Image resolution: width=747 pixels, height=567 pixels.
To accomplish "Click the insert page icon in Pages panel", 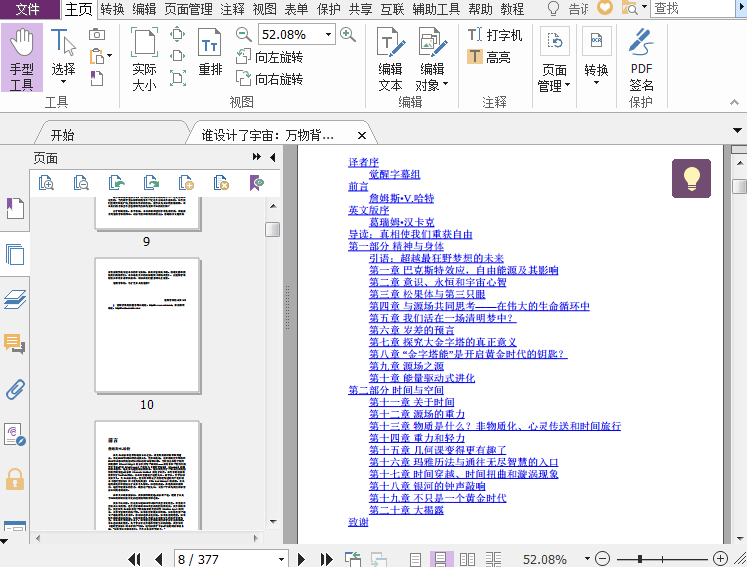I will tap(186, 182).
